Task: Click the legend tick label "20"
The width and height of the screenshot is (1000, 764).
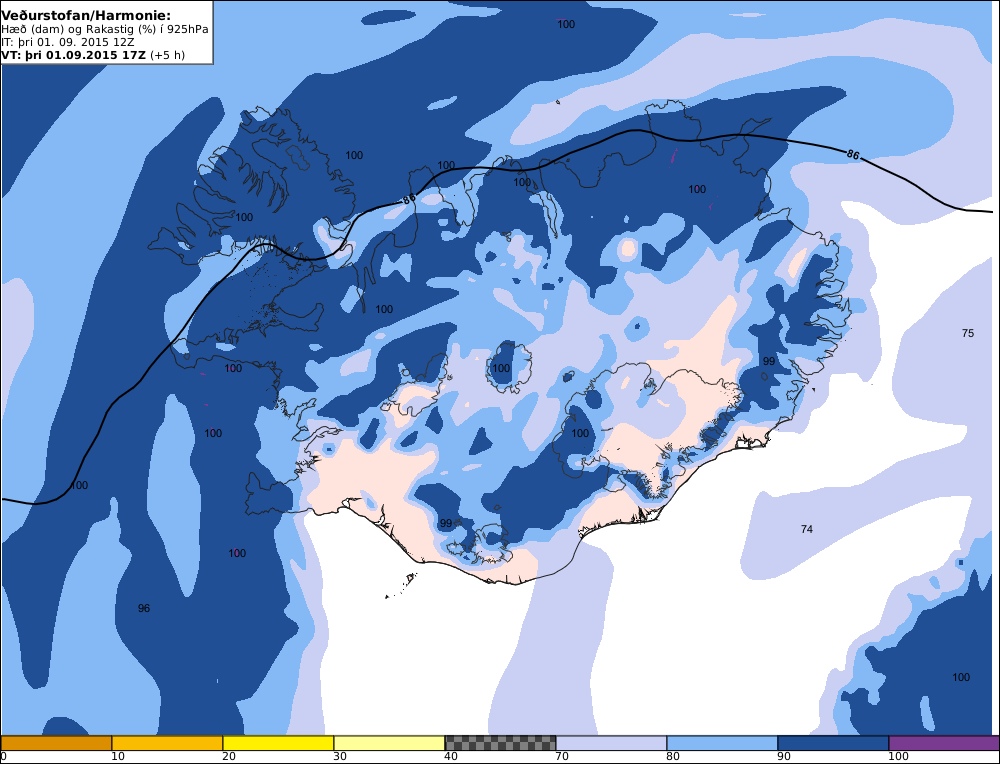Action: point(229,756)
